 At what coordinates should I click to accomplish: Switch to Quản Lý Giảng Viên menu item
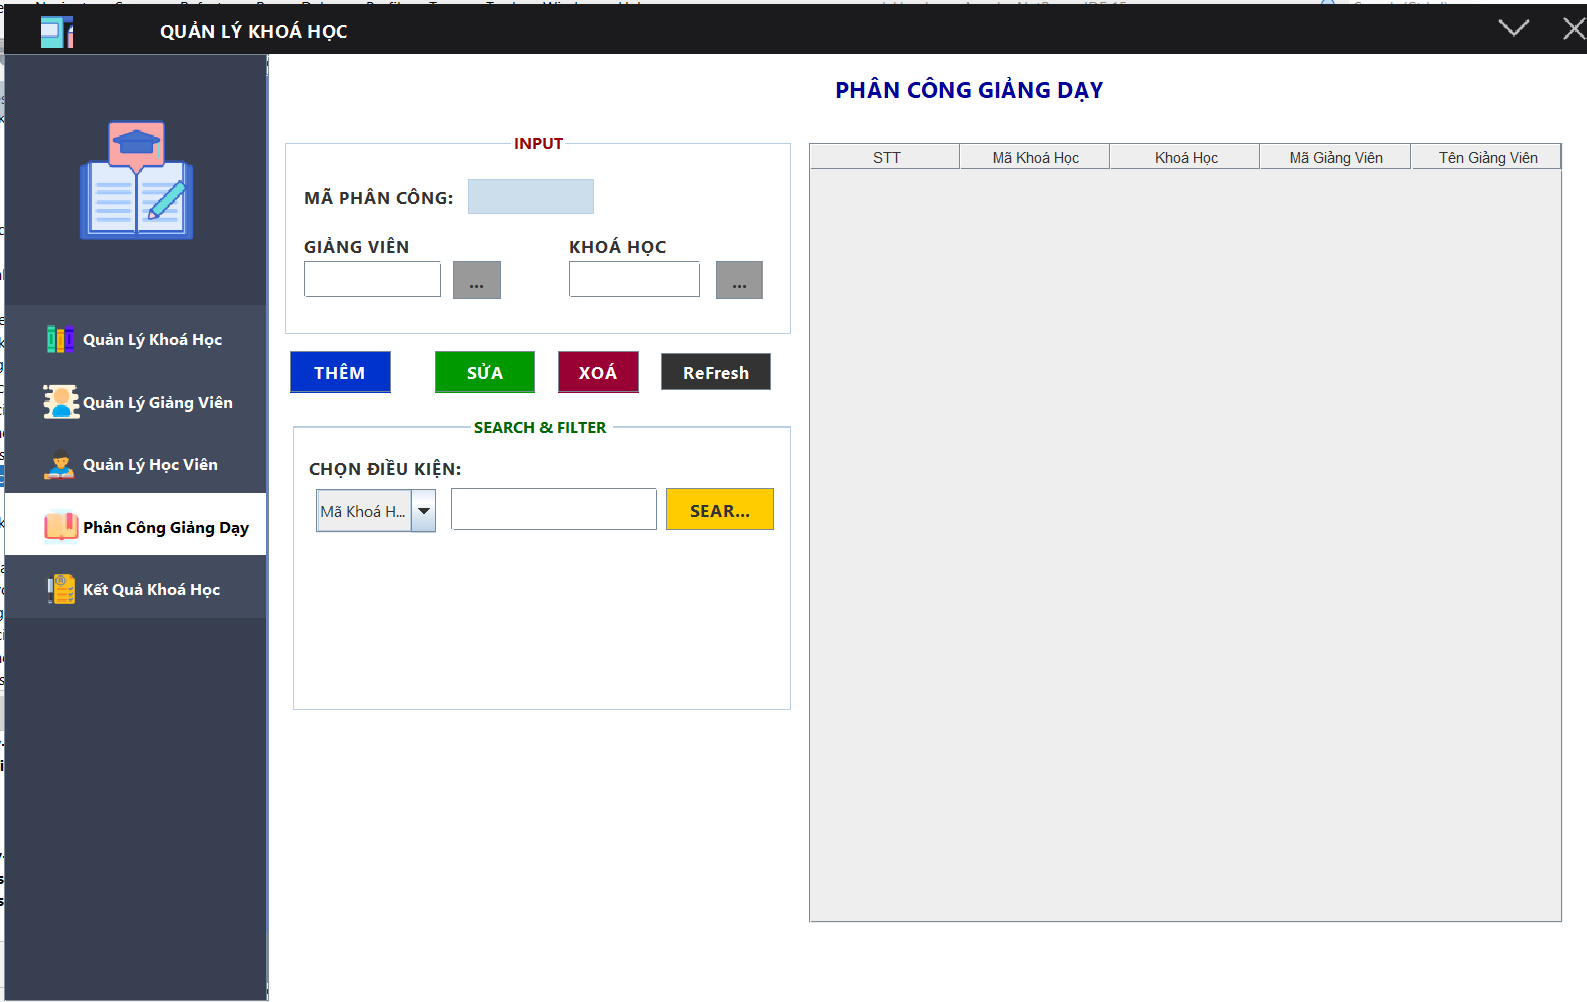pos(157,403)
